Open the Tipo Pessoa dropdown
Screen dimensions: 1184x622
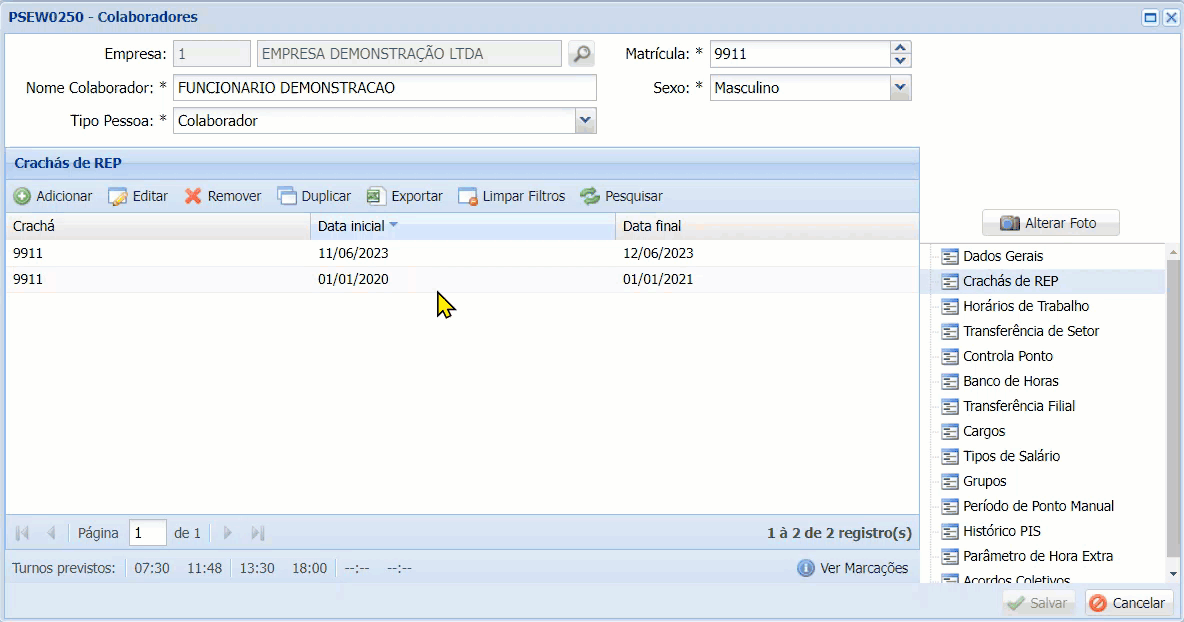[586, 121]
